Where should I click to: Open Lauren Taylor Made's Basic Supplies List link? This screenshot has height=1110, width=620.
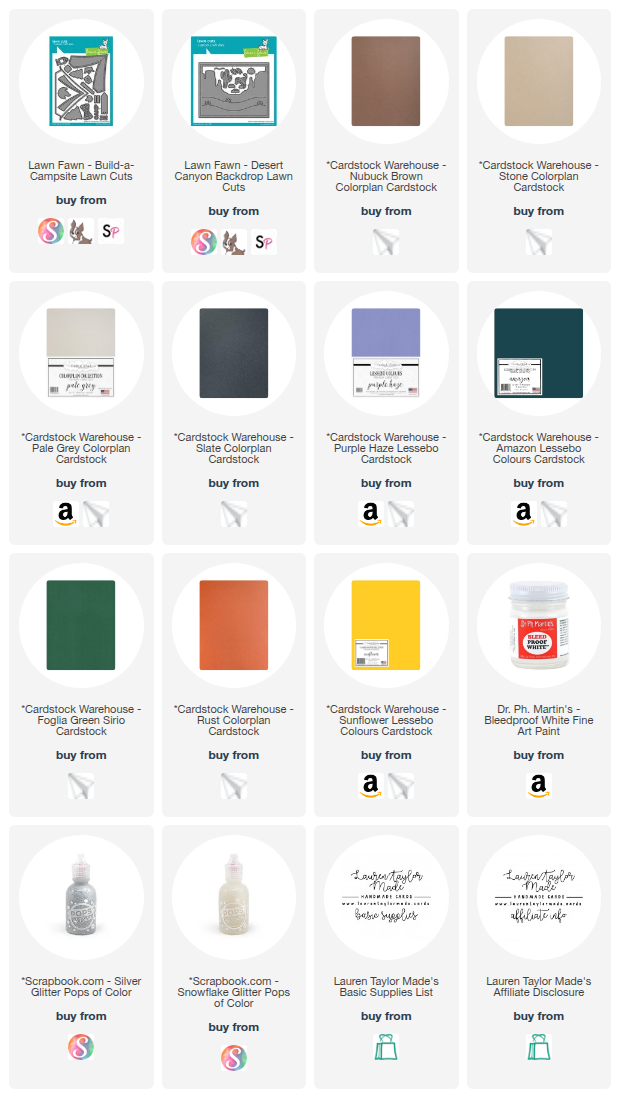(x=386, y=987)
